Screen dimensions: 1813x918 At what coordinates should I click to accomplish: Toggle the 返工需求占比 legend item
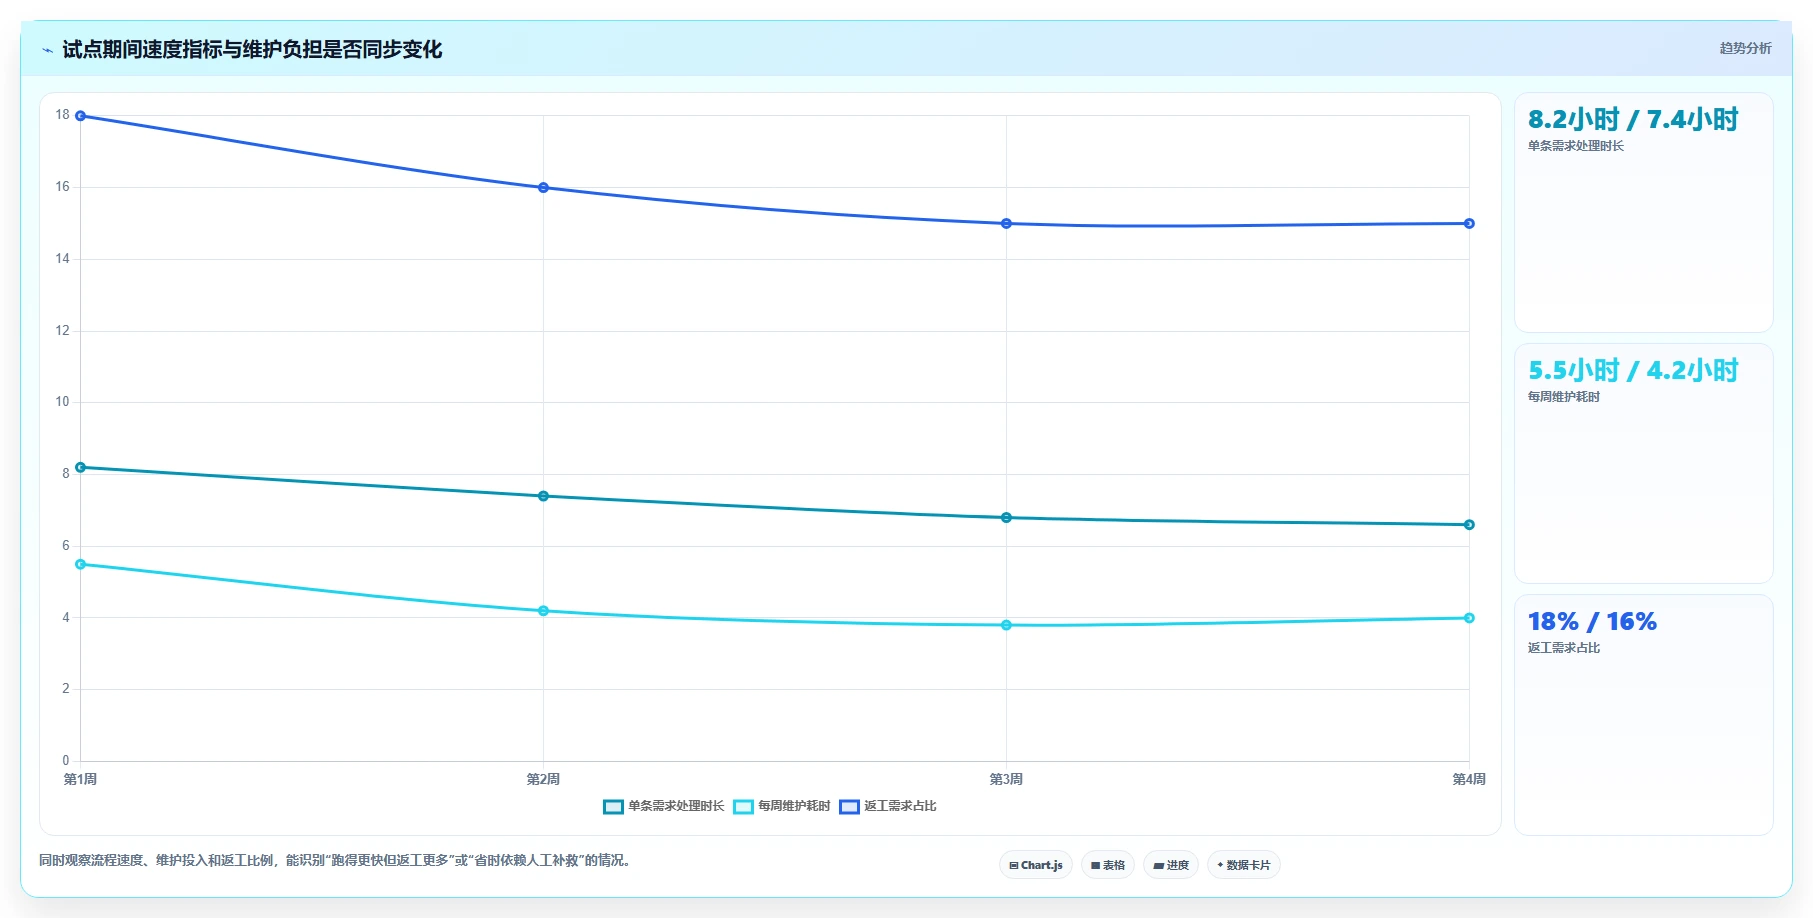[888, 806]
